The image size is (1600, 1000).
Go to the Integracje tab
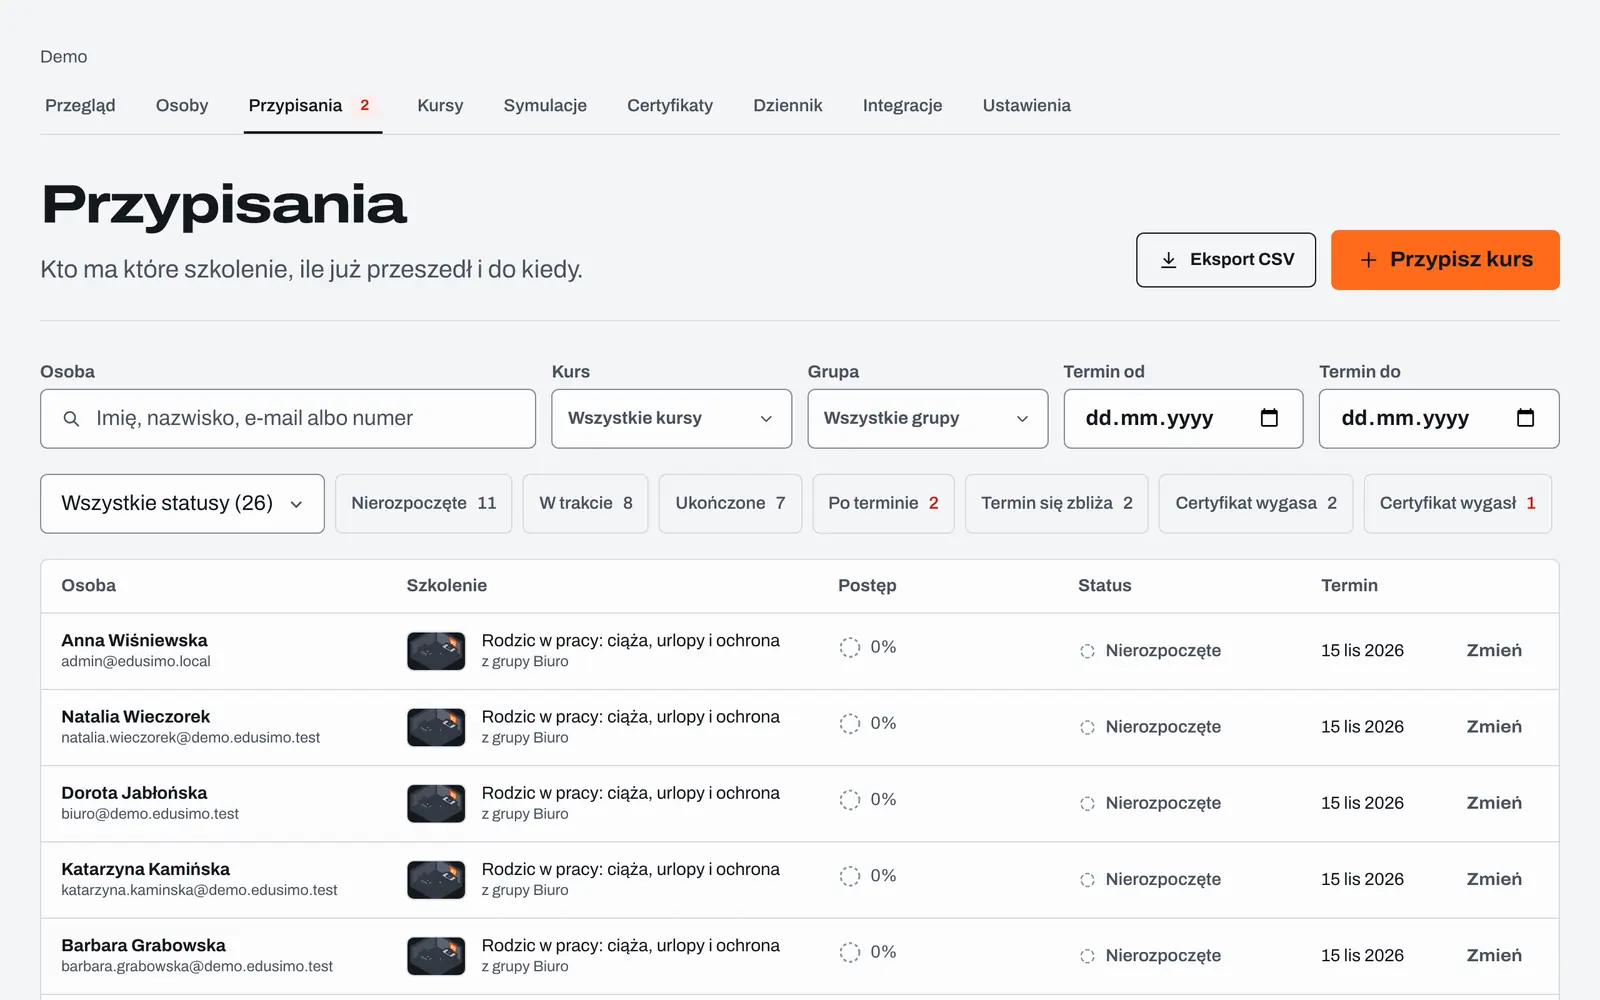tap(902, 105)
